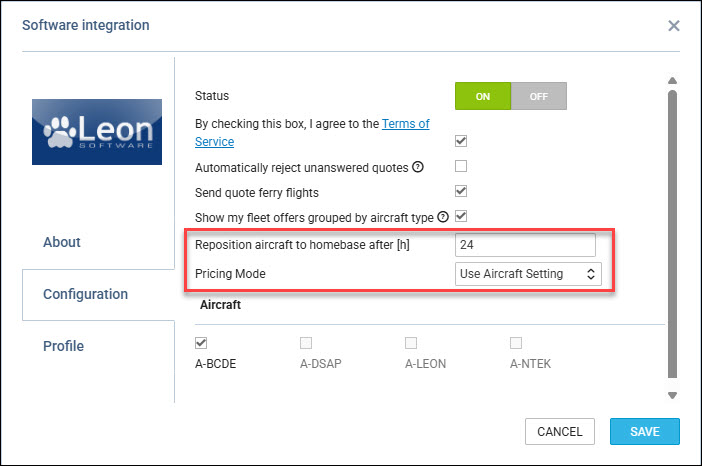
Task: Uncheck the Terms of Service agreement checkbox
Action: click(x=461, y=141)
